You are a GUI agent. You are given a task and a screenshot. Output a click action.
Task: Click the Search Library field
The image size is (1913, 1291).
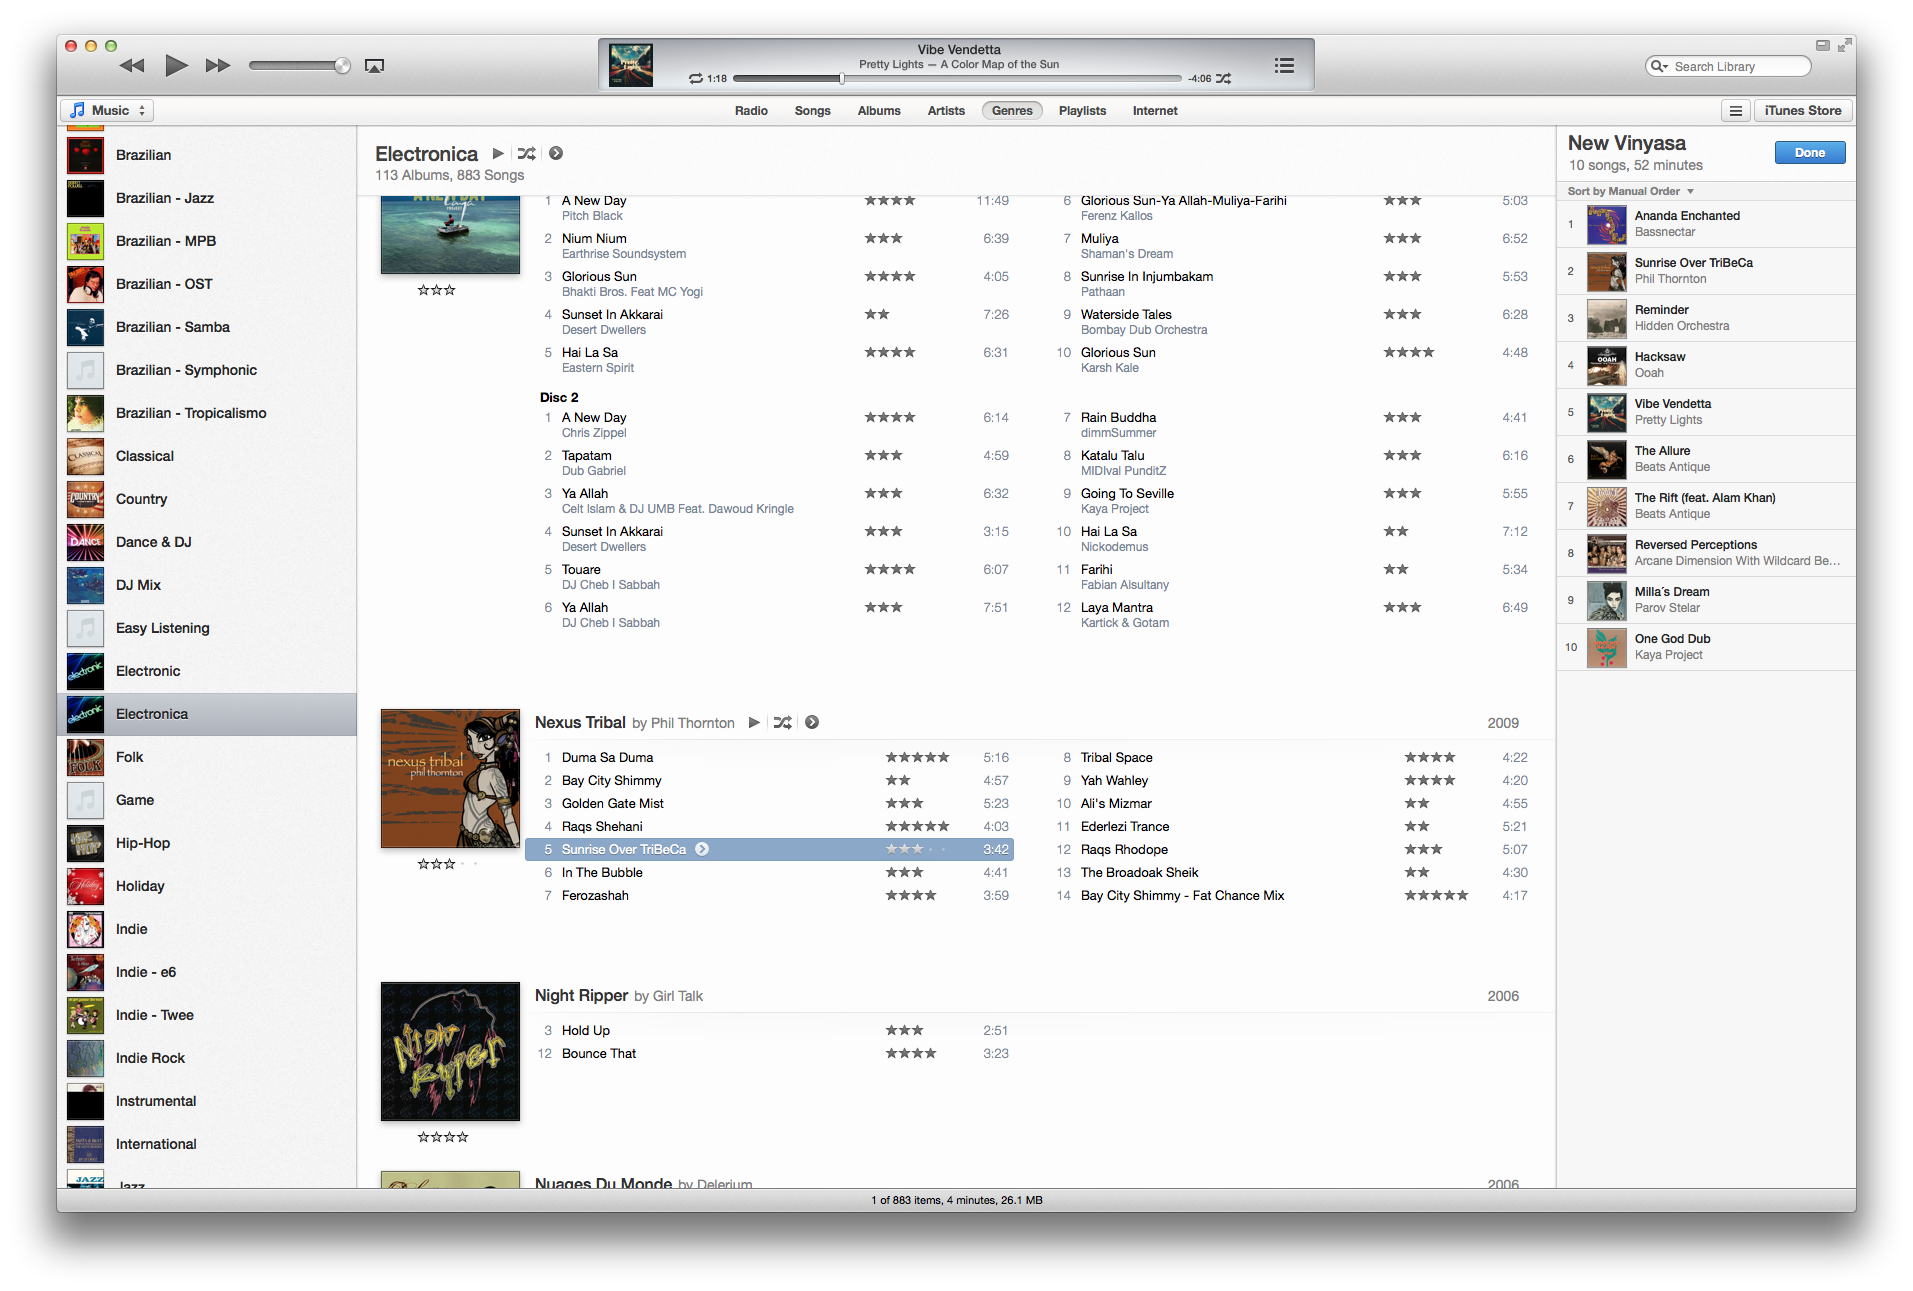1728,66
